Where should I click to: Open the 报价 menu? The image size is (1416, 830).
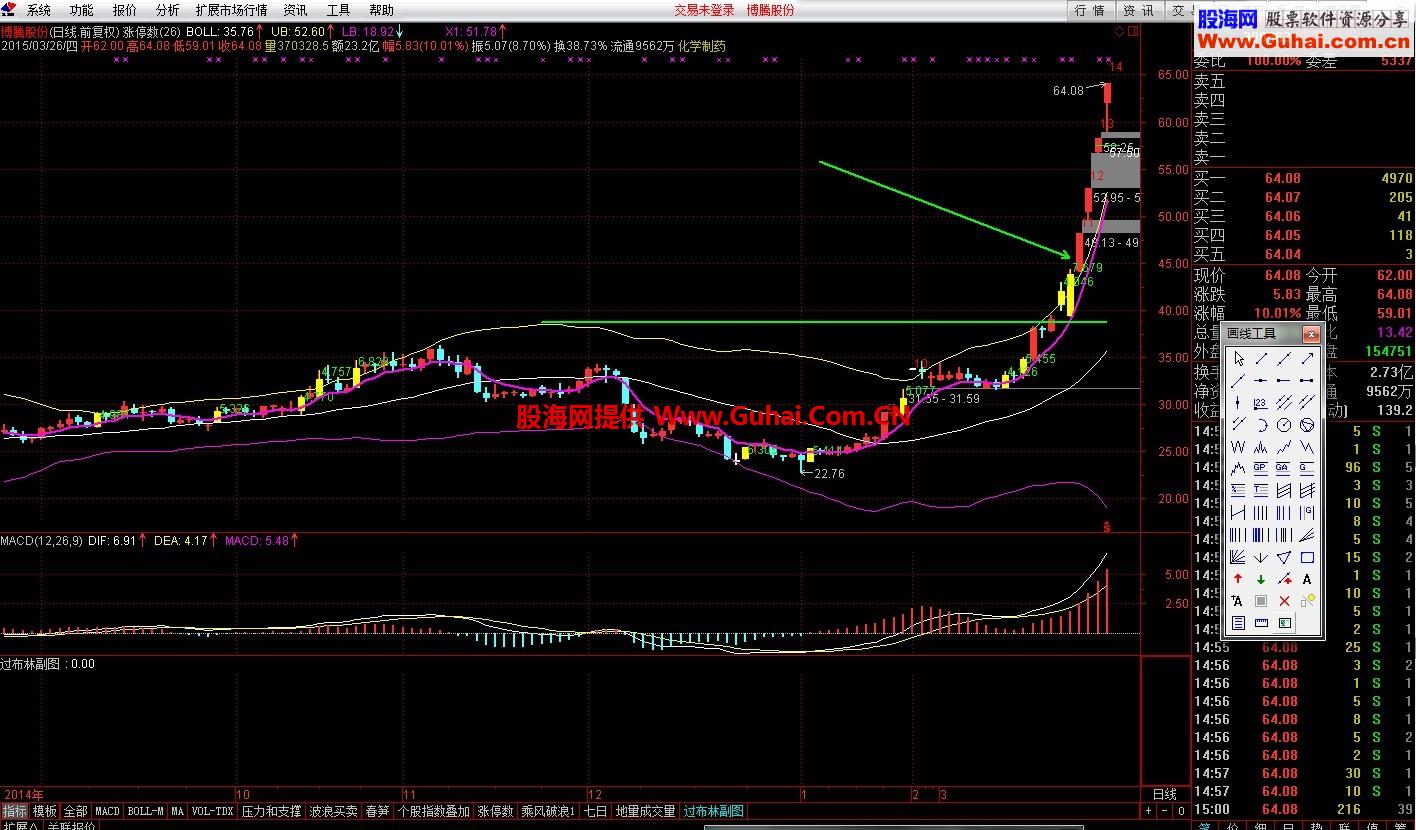coord(125,10)
